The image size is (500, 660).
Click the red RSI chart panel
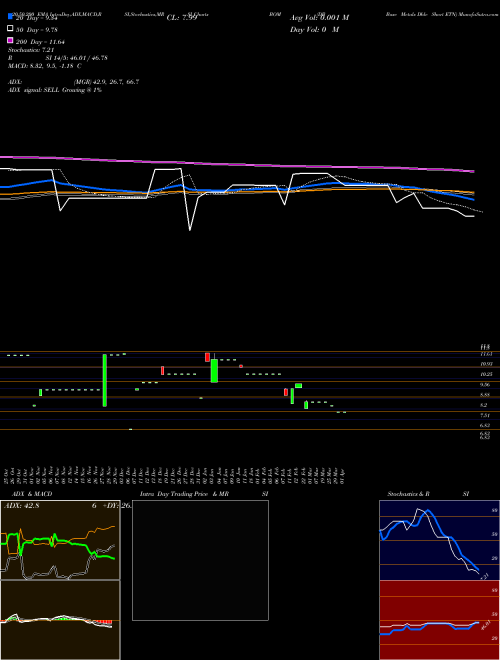point(439,620)
